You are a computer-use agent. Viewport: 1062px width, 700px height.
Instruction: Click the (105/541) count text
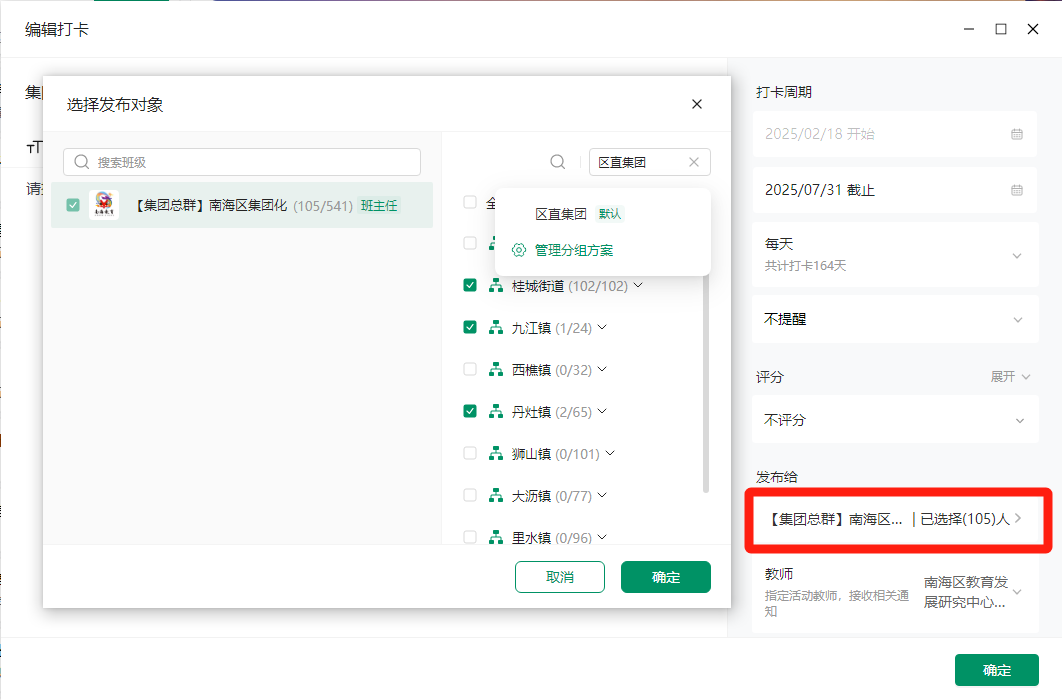tap(323, 205)
